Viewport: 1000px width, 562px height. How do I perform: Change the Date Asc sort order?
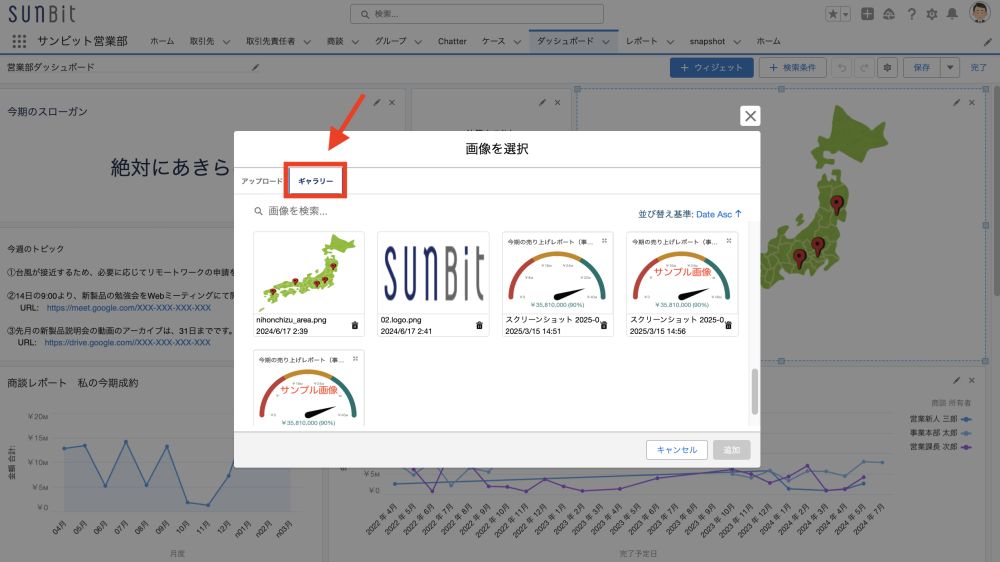pyautogui.click(x=719, y=214)
